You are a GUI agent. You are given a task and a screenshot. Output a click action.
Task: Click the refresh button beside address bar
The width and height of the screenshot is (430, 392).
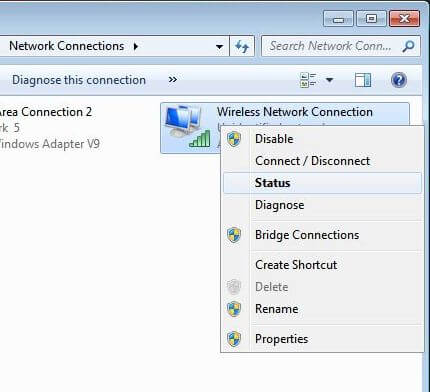242,46
